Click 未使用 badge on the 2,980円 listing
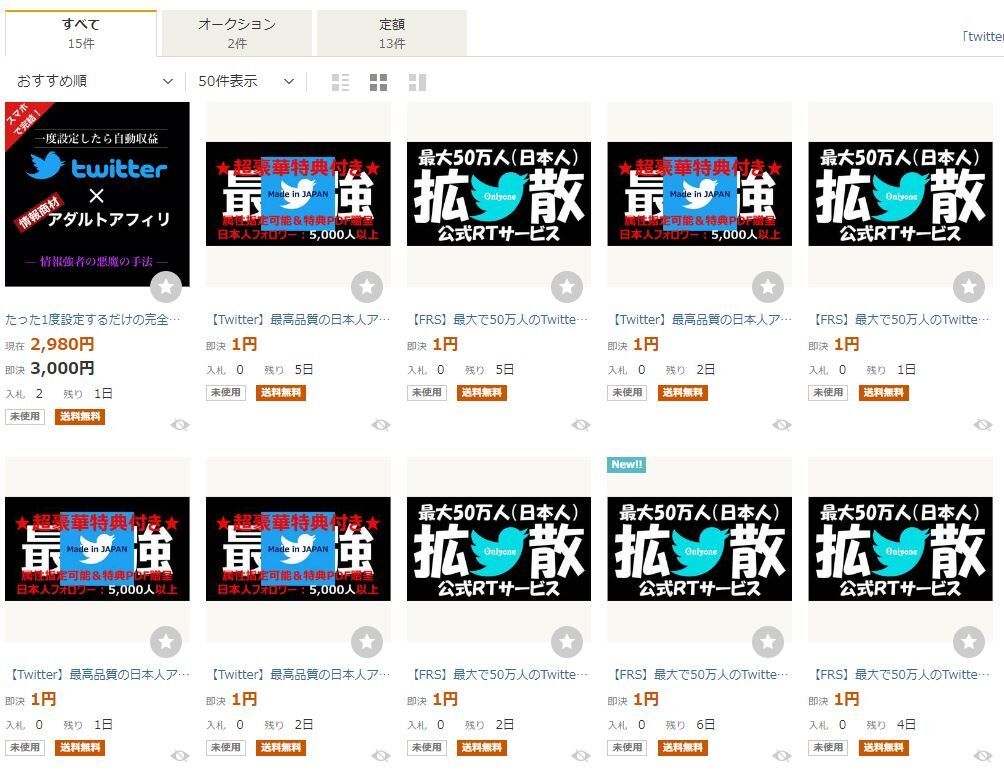This screenshot has height=782, width=1004. coord(25,416)
